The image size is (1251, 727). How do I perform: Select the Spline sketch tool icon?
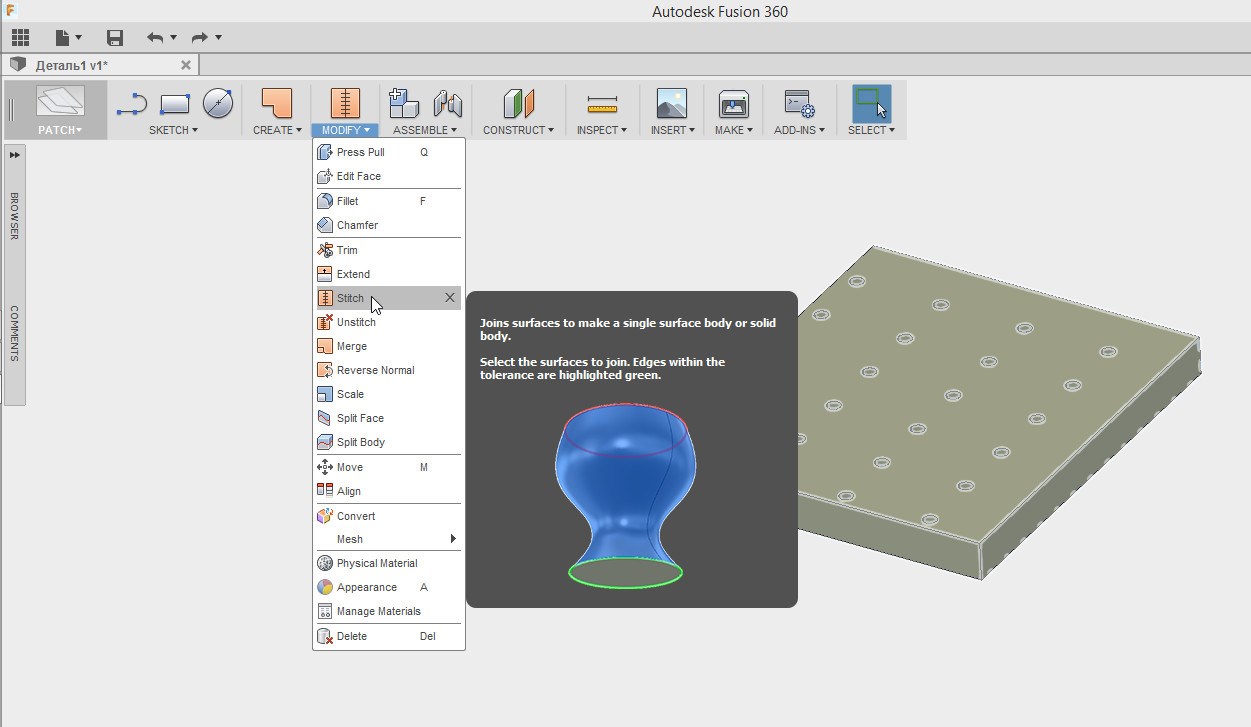[132, 104]
